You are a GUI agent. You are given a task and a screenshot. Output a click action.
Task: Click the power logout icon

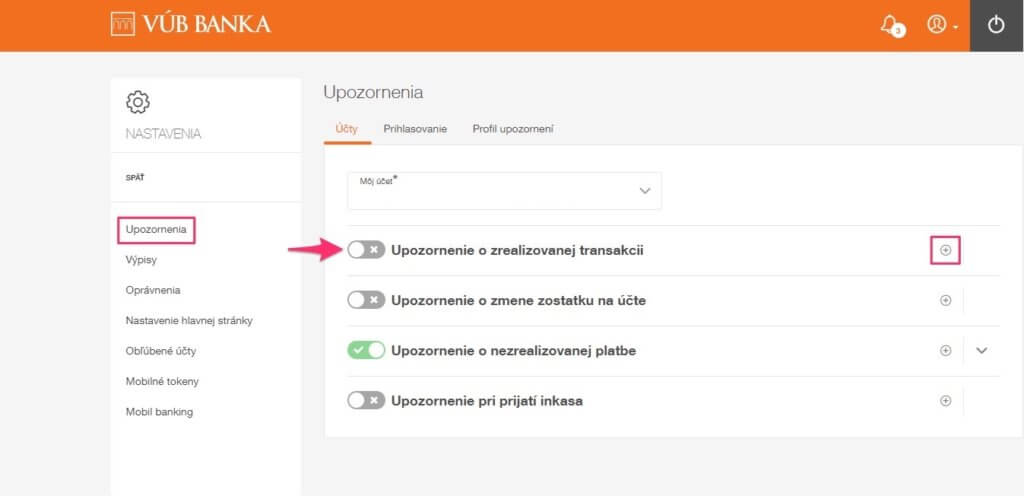[996, 25]
